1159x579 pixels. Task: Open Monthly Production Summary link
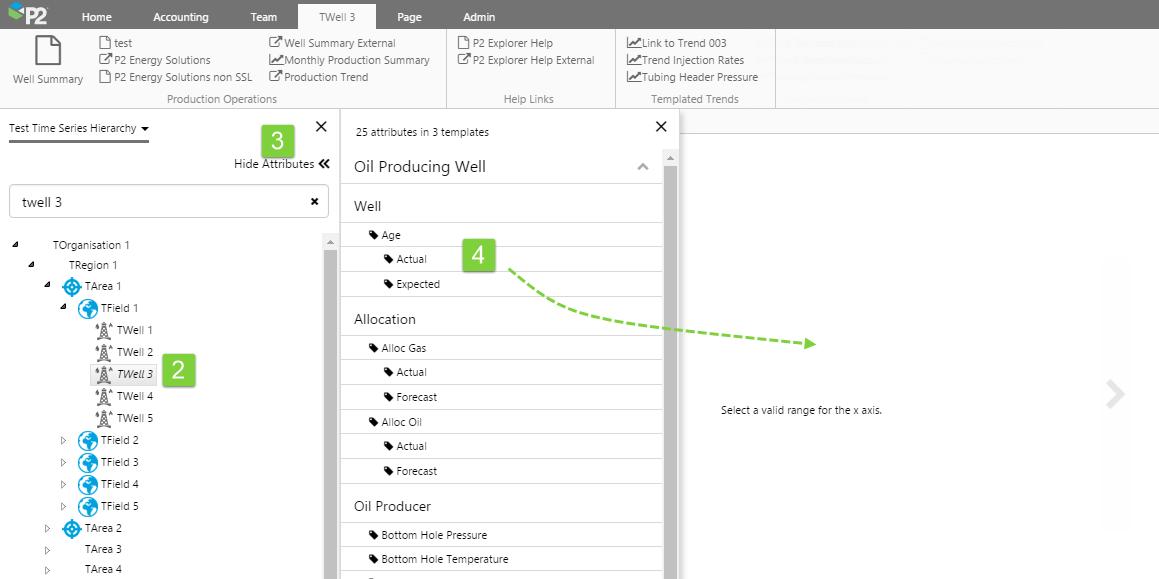(356, 60)
